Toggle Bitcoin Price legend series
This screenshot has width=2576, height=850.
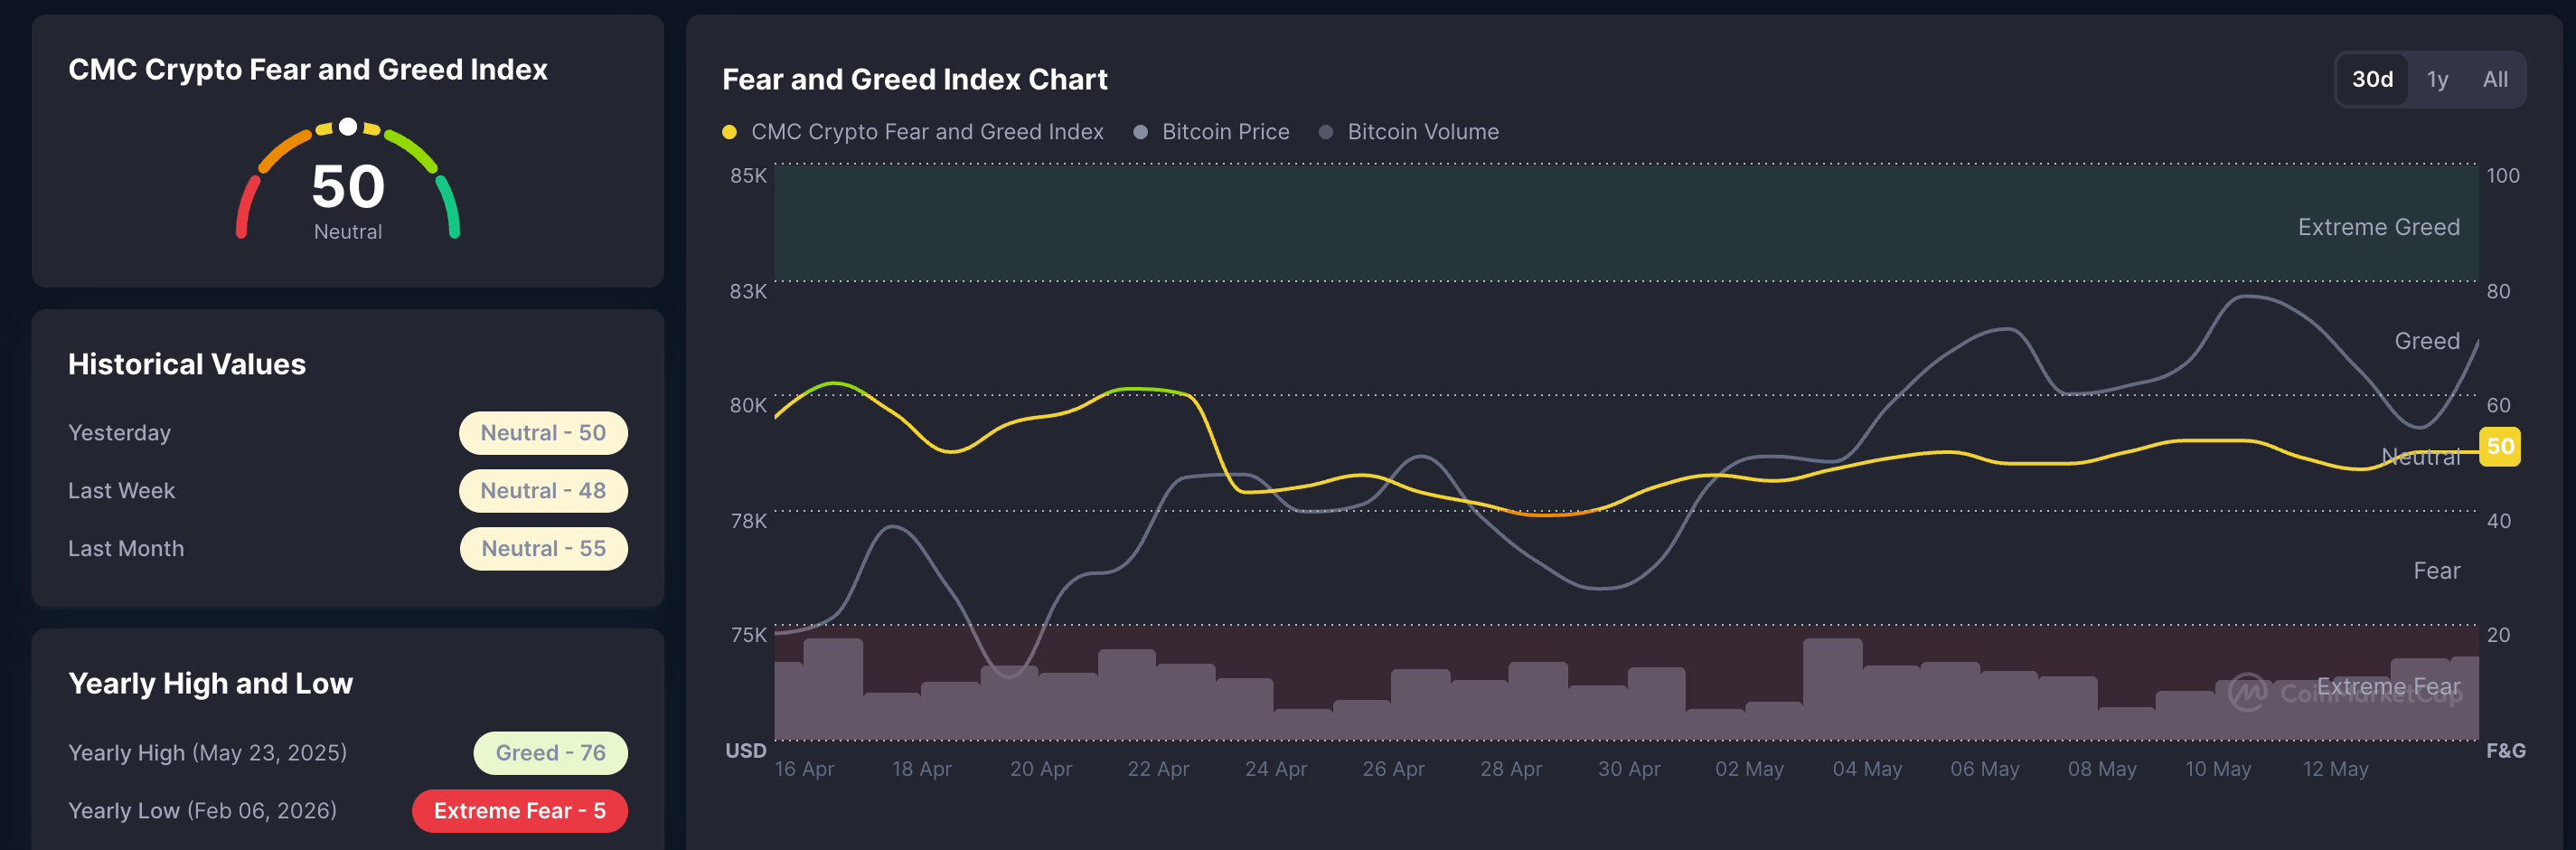[1210, 132]
